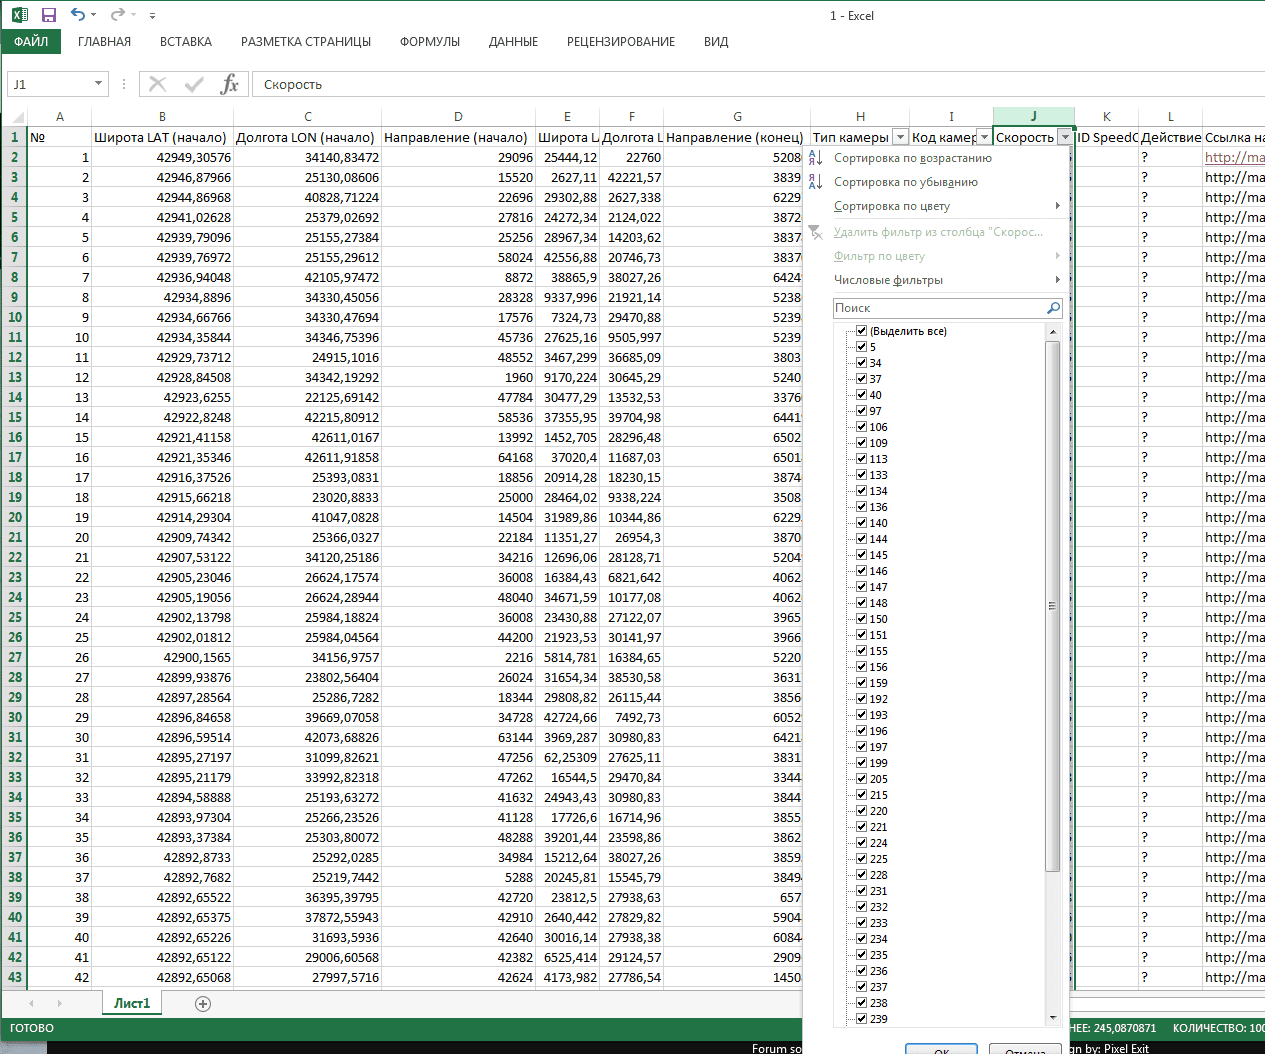This screenshot has width=1265, height=1054.
Task: Open the hyperlink in cell L2
Action: [x=1234, y=157]
